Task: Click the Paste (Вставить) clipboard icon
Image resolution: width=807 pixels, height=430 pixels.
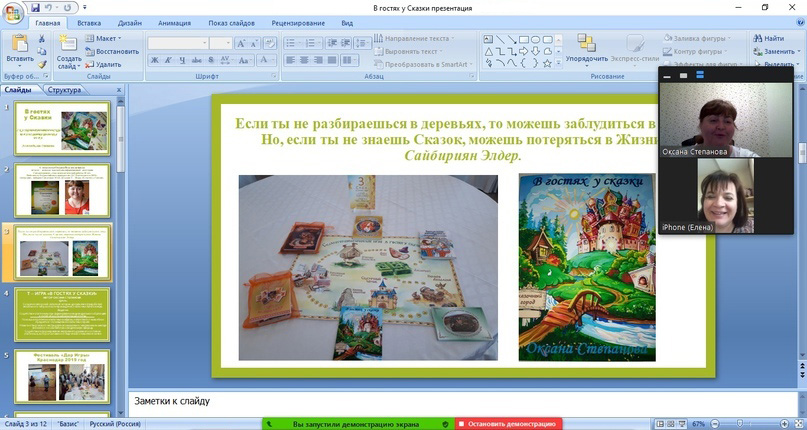Action: pyautogui.click(x=20, y=43)
